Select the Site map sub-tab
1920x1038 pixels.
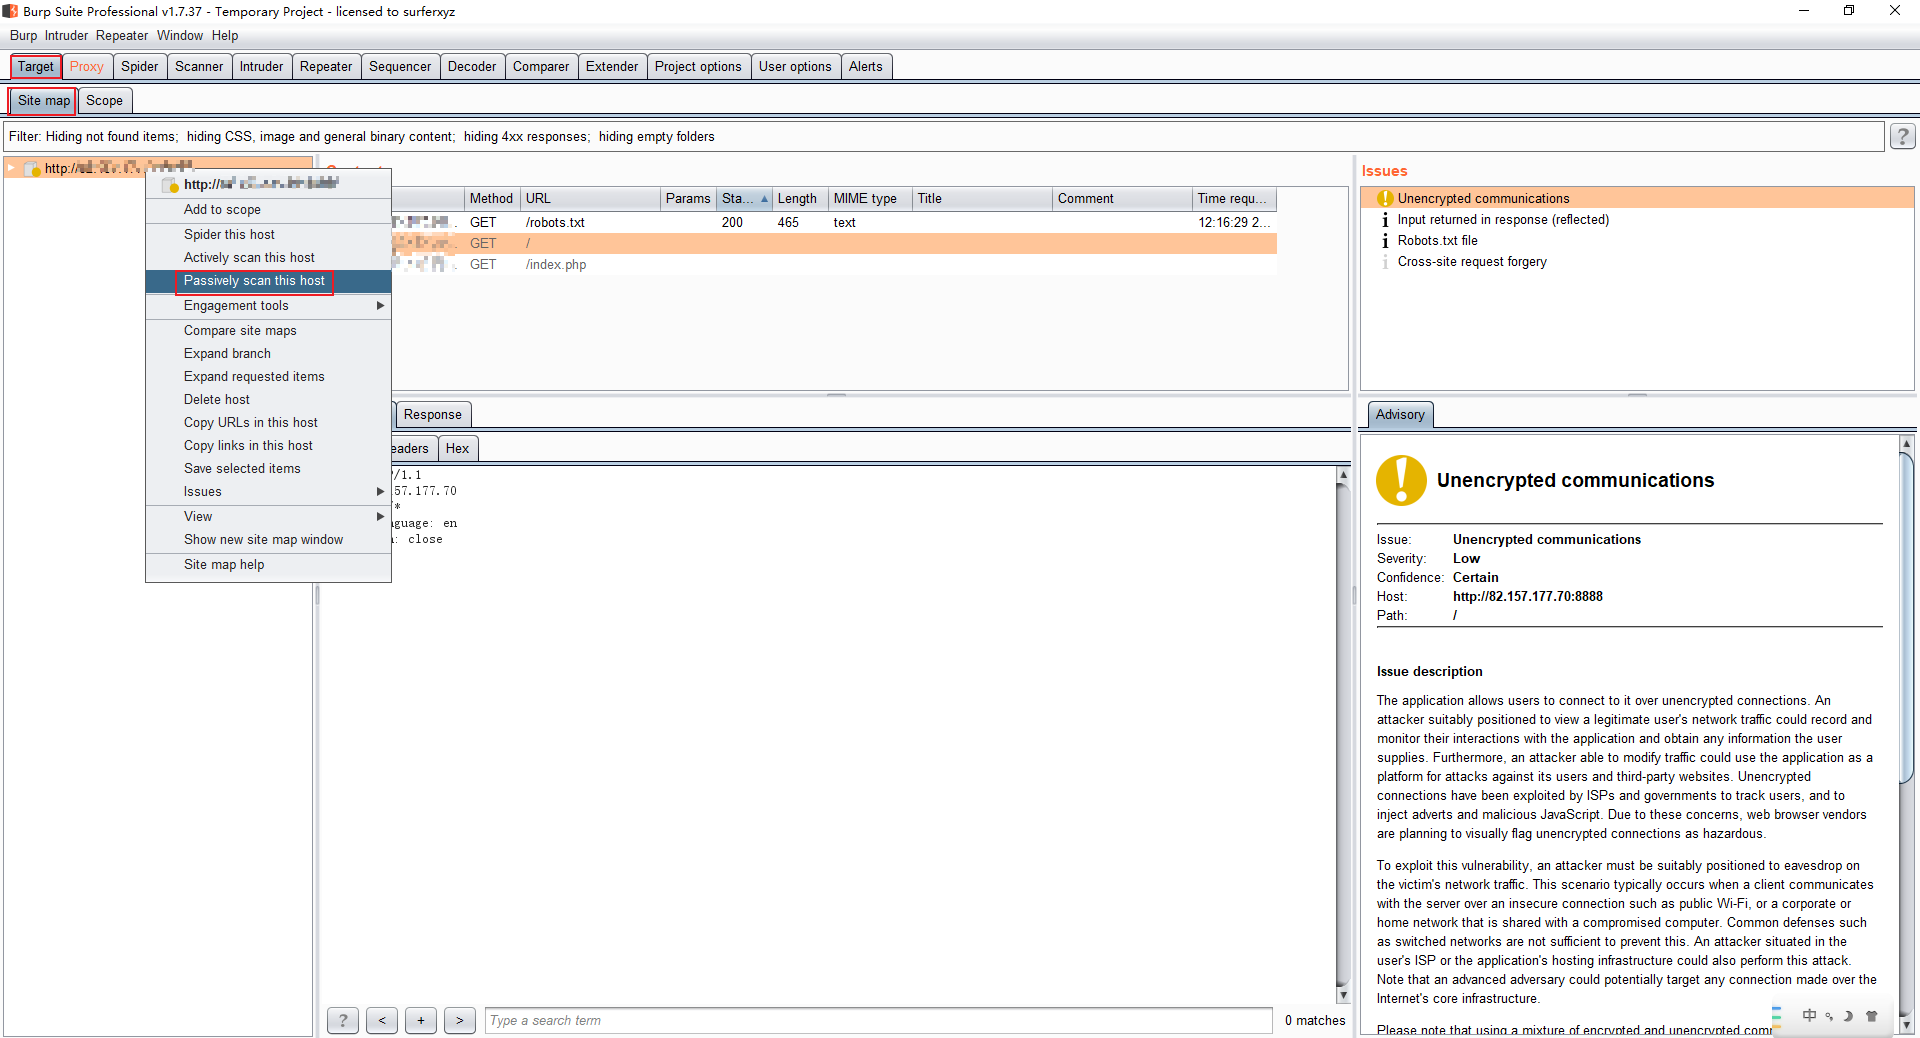click(x=43, y=100)
